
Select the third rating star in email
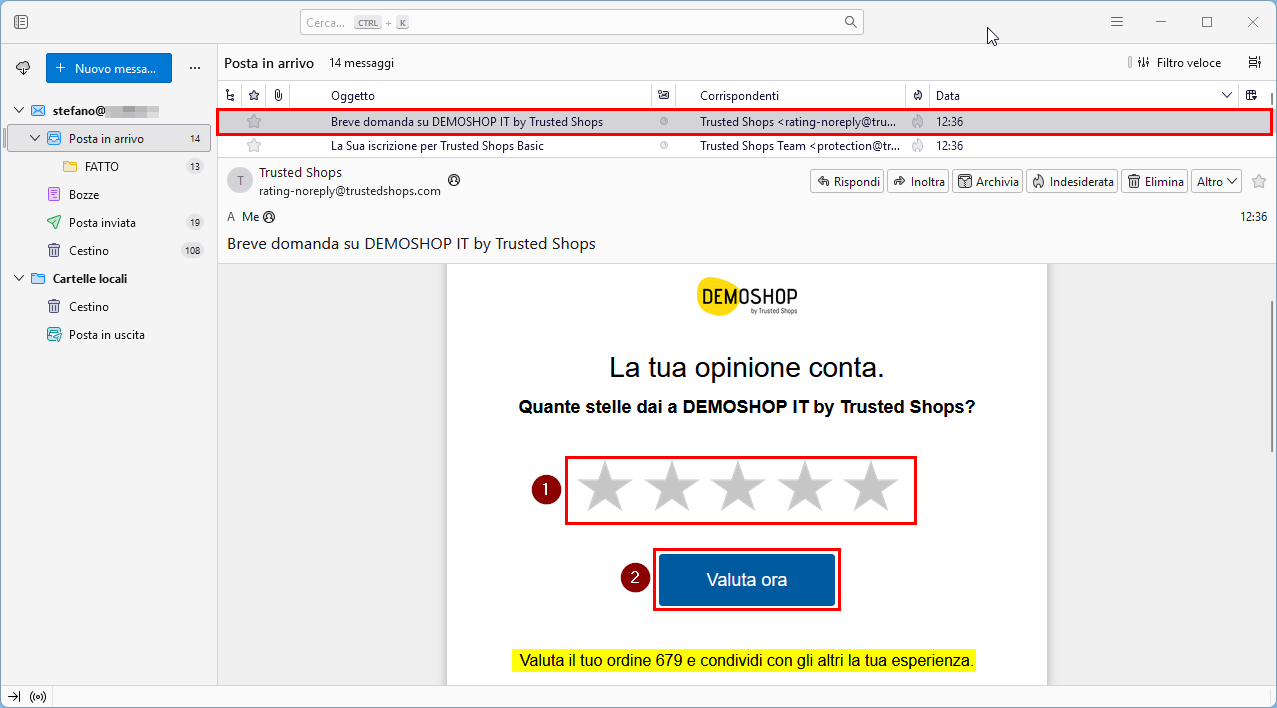click(x=738, y=487)
